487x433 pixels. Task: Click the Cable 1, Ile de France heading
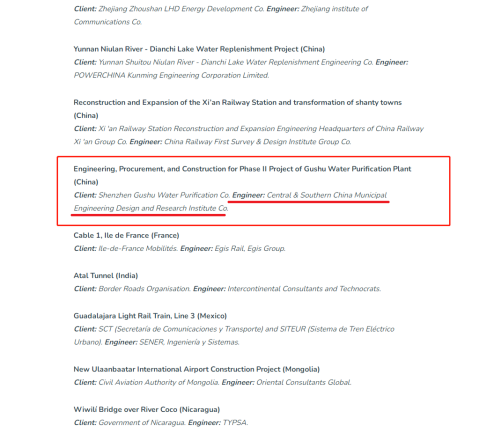(126, 235)
